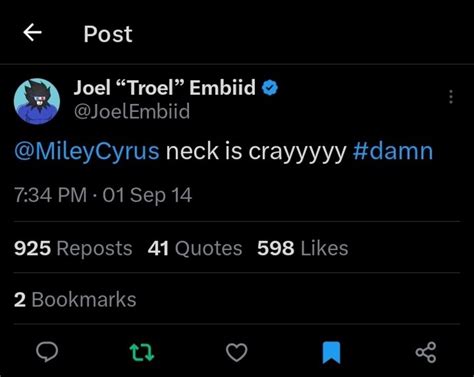Image resolution: width=474 pixels, height=377 pixels.
Task: Open the #damn hashtag link
Action: click(x=393, y=151)
